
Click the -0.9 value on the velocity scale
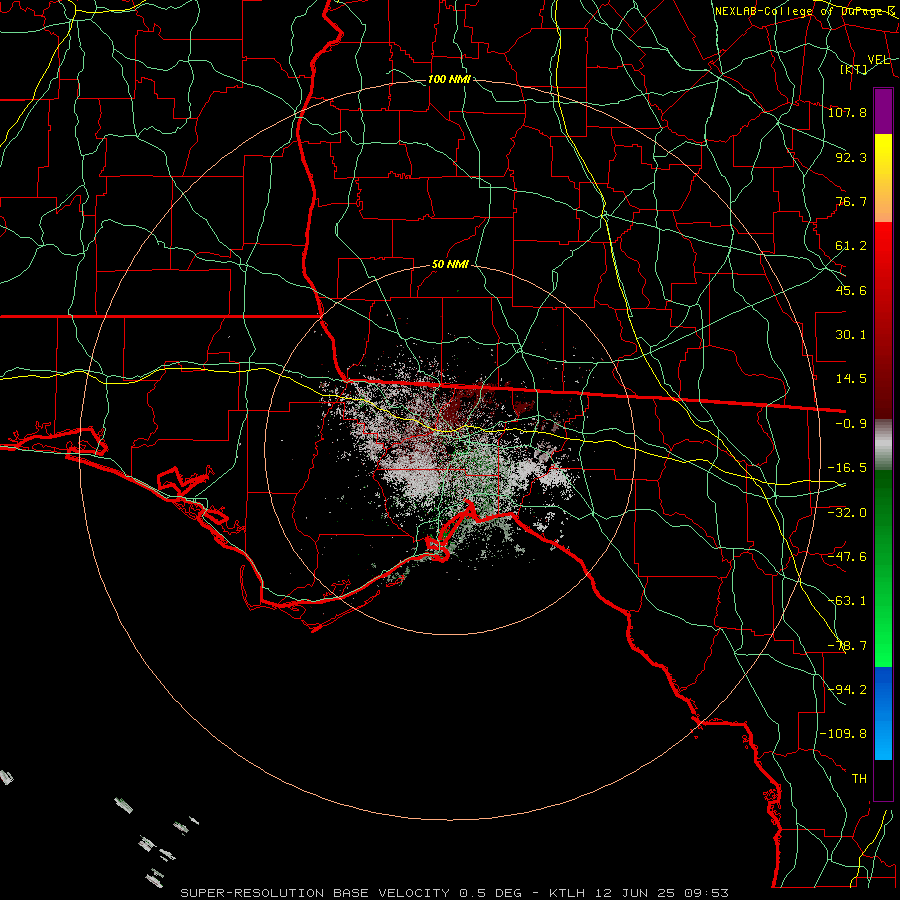(851, 424)
